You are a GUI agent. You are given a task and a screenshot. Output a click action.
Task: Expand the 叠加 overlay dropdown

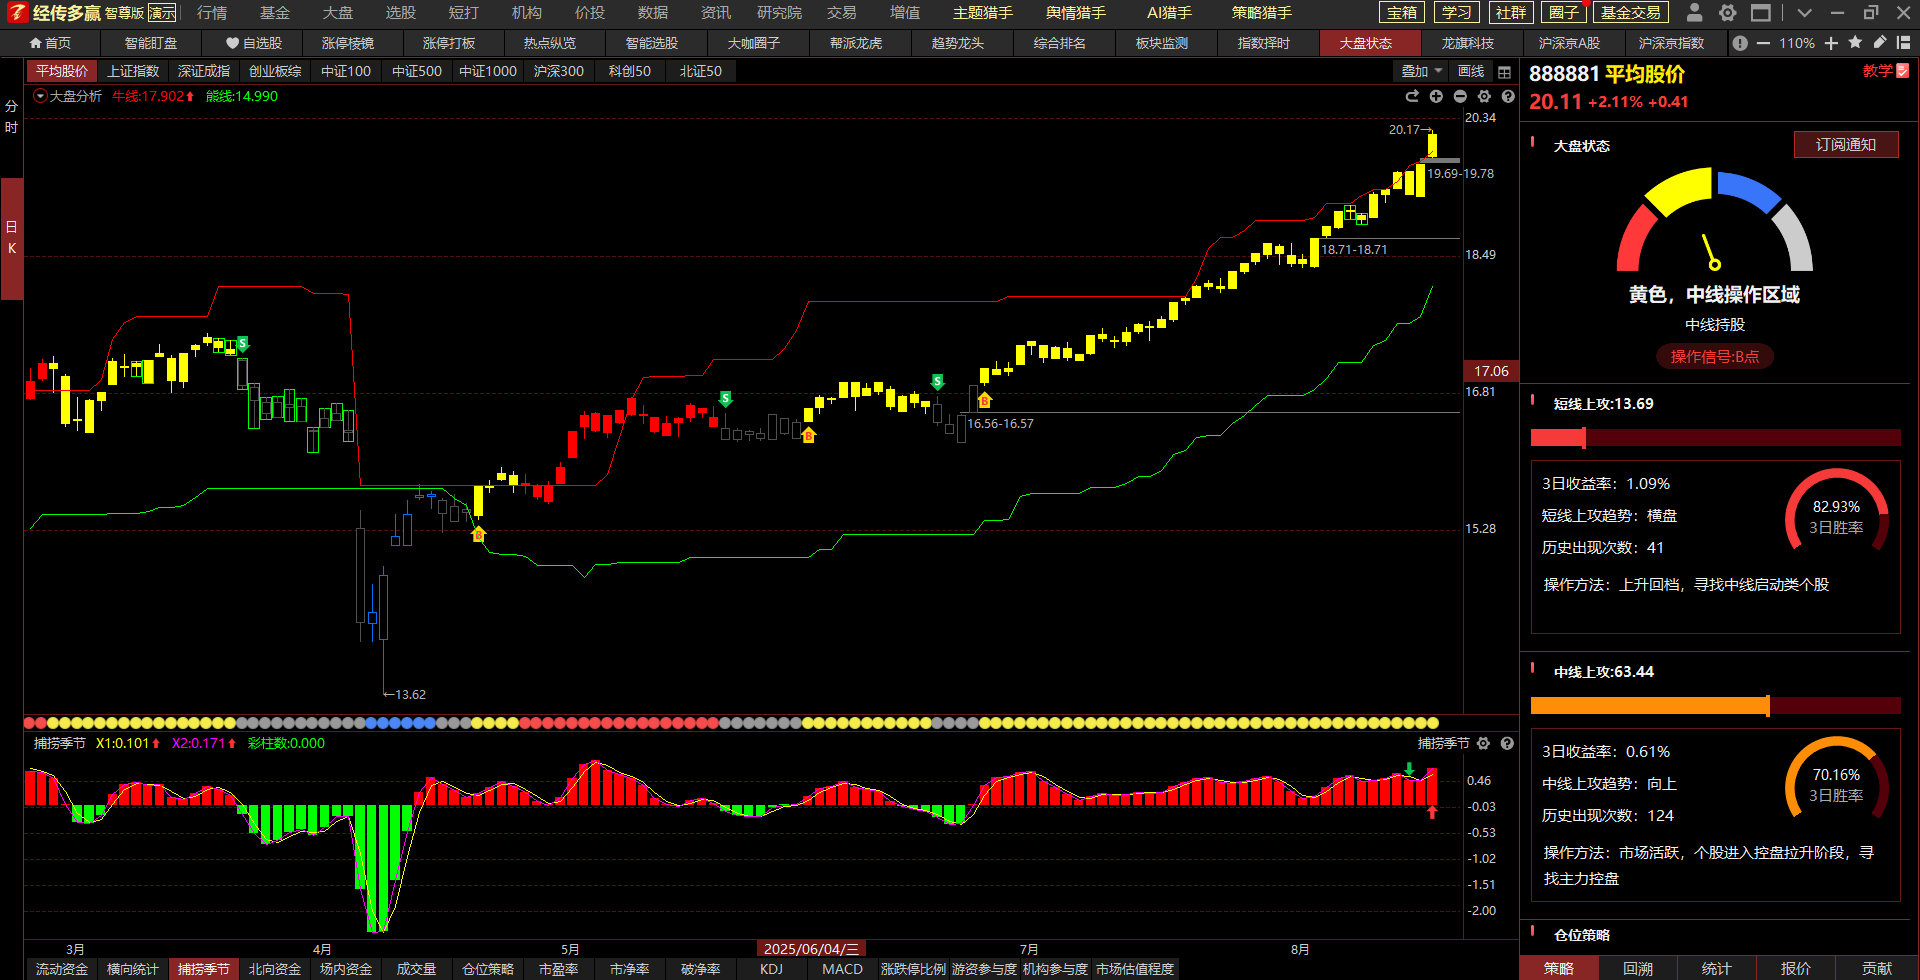point(1421,71)
